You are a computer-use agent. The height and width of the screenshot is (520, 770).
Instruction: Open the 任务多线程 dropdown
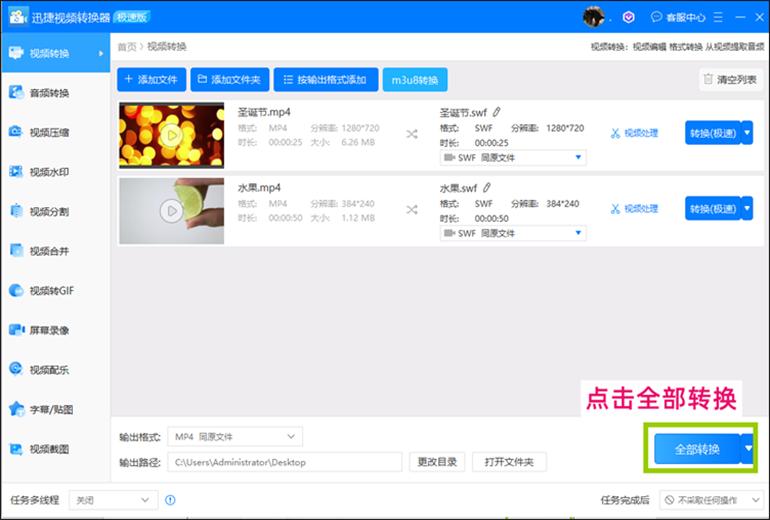point(113,500)
